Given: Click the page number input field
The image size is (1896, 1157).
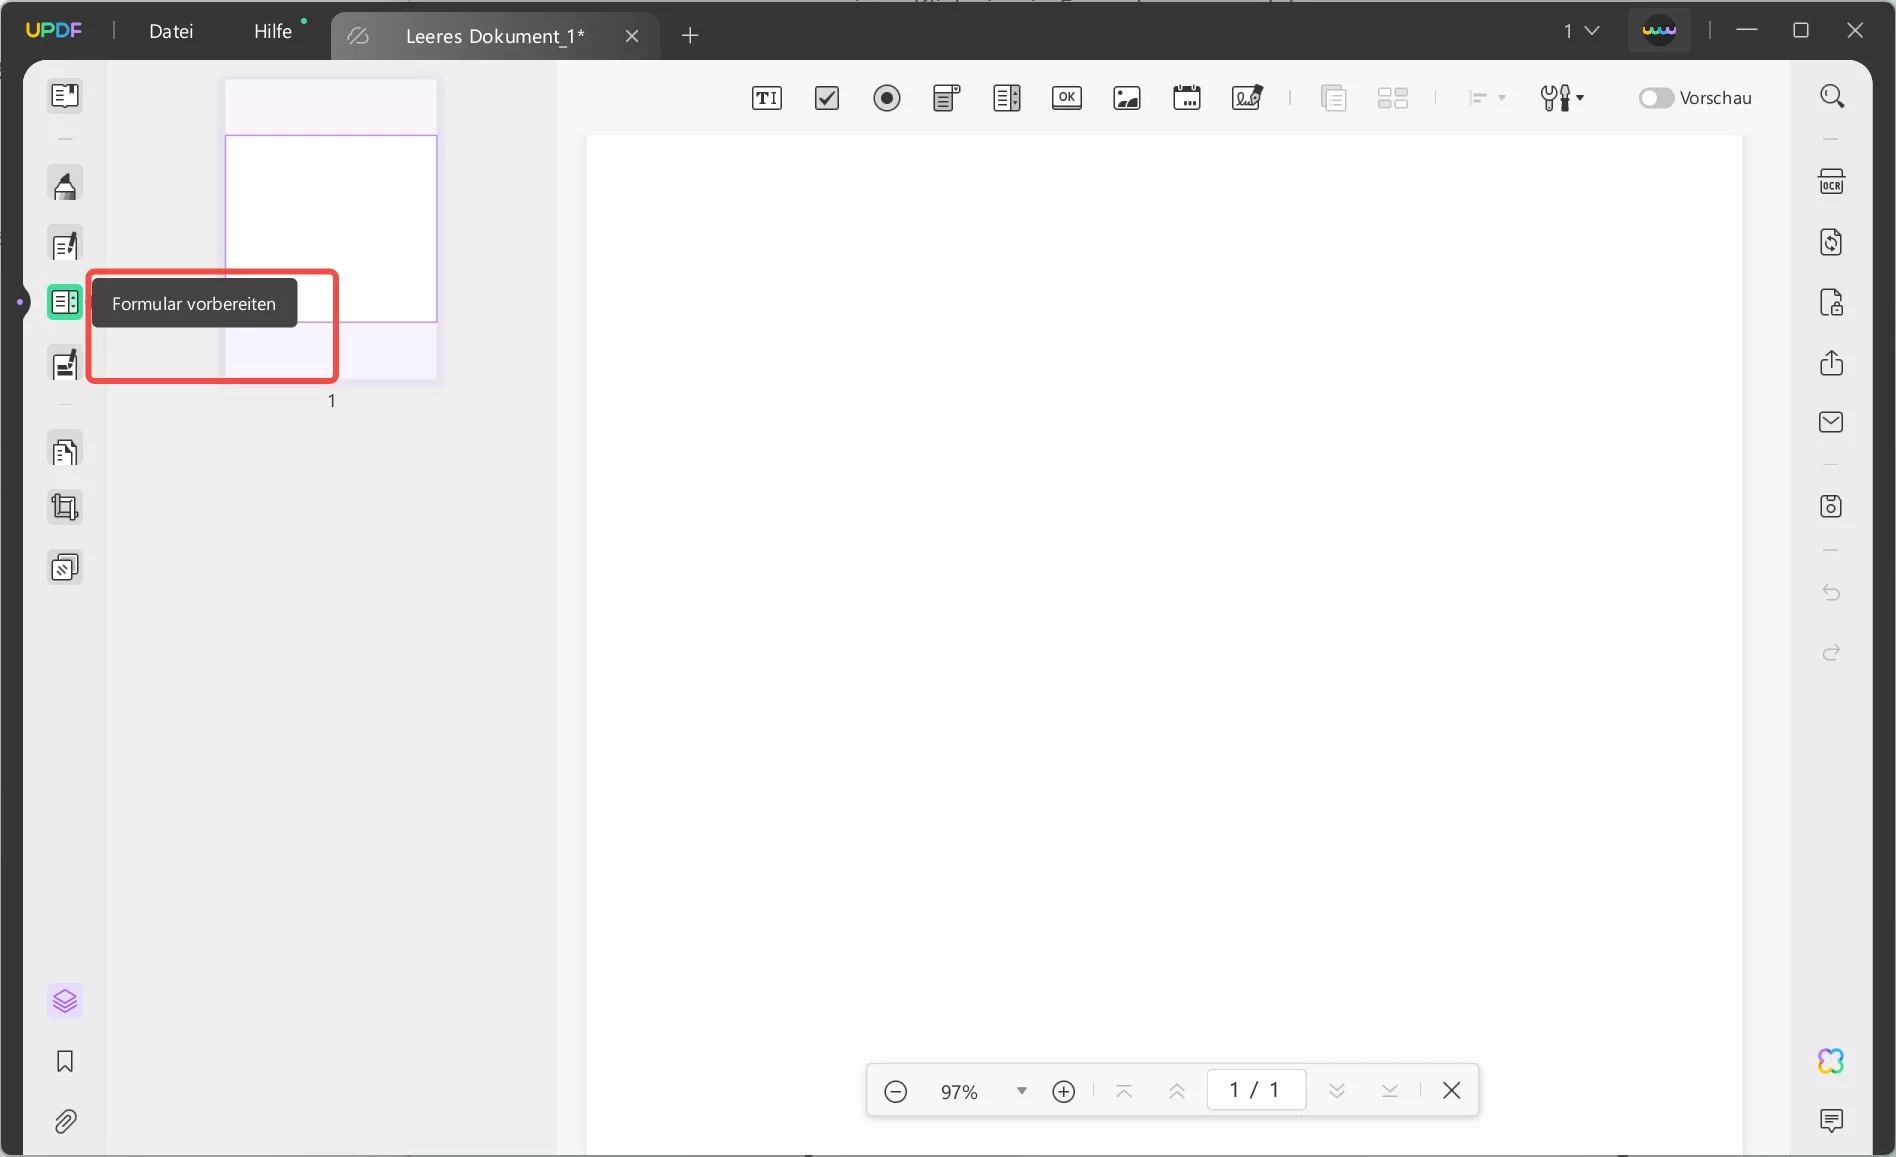Looking at the screenshot, I should [1256, 1090].
